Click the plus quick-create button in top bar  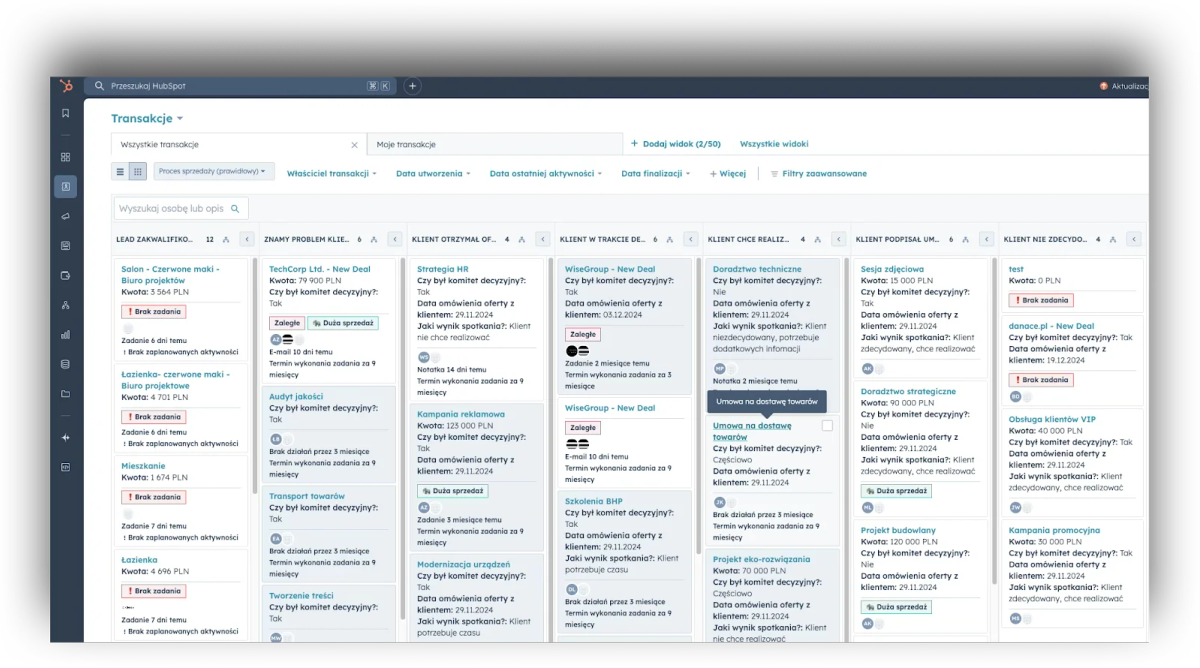412,86
